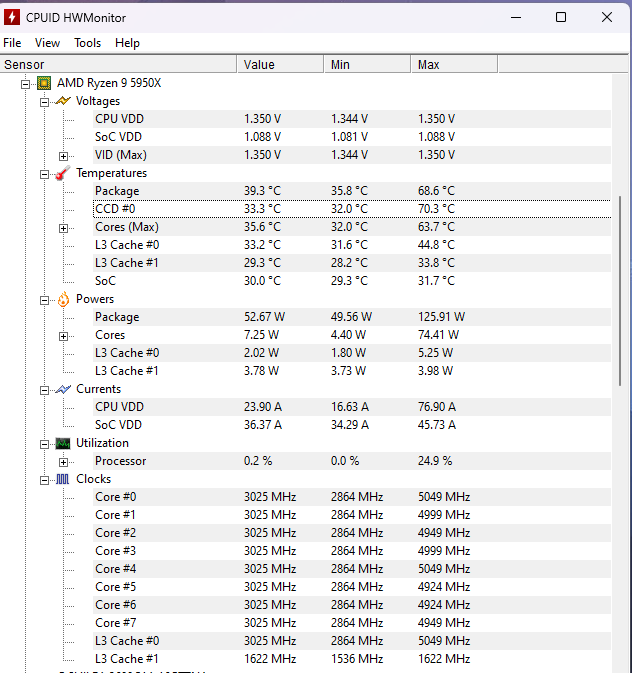Click the AMD Ryzen 9 5950X chip icon
This screenshot has height=673, width=632.
[44, 83]
